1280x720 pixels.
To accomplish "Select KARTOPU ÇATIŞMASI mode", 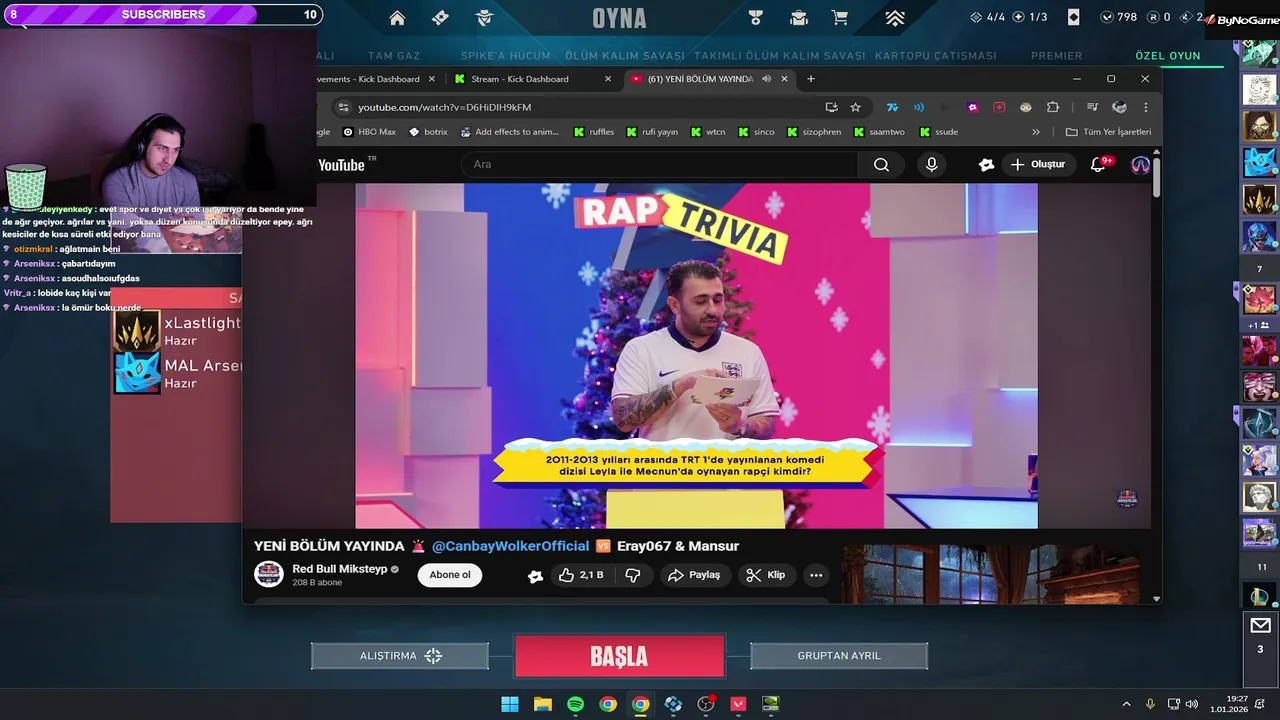I will 935,56.
